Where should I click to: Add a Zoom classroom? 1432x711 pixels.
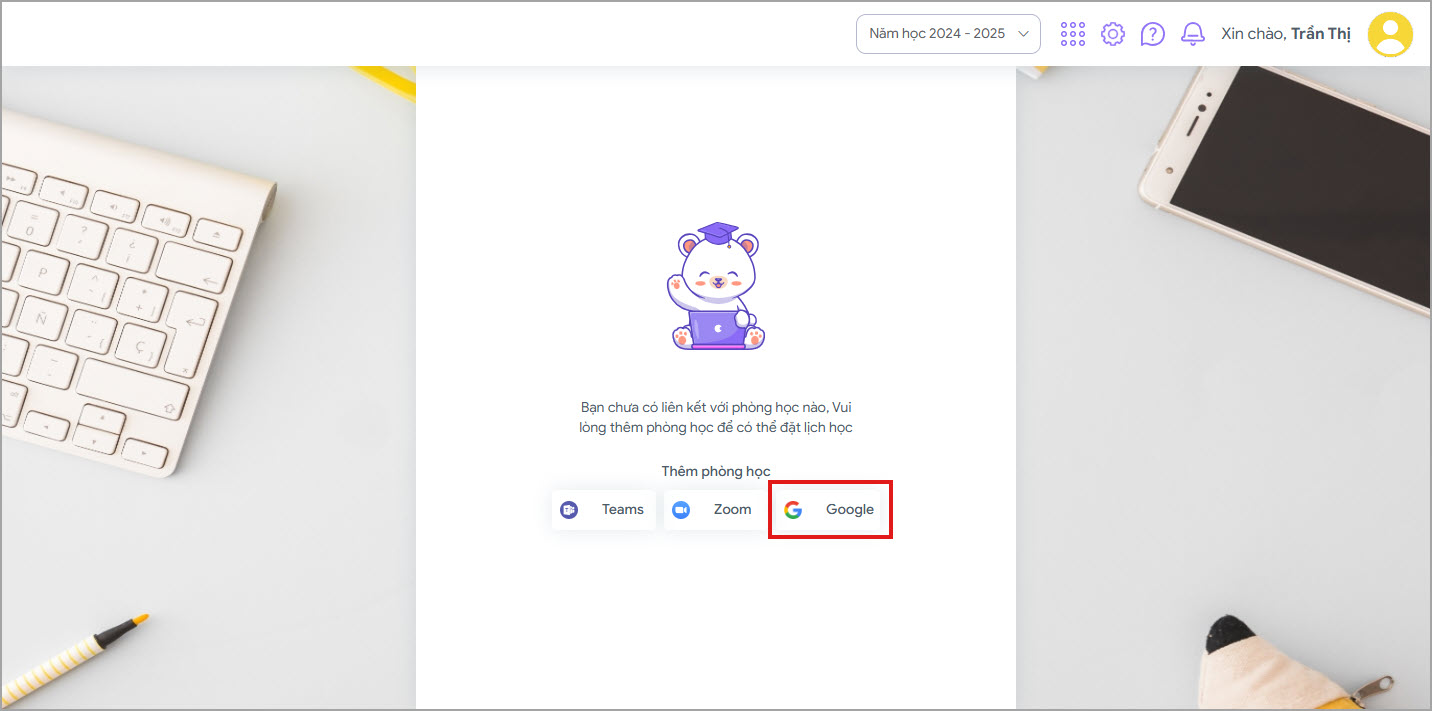click(x=713, y=510)
